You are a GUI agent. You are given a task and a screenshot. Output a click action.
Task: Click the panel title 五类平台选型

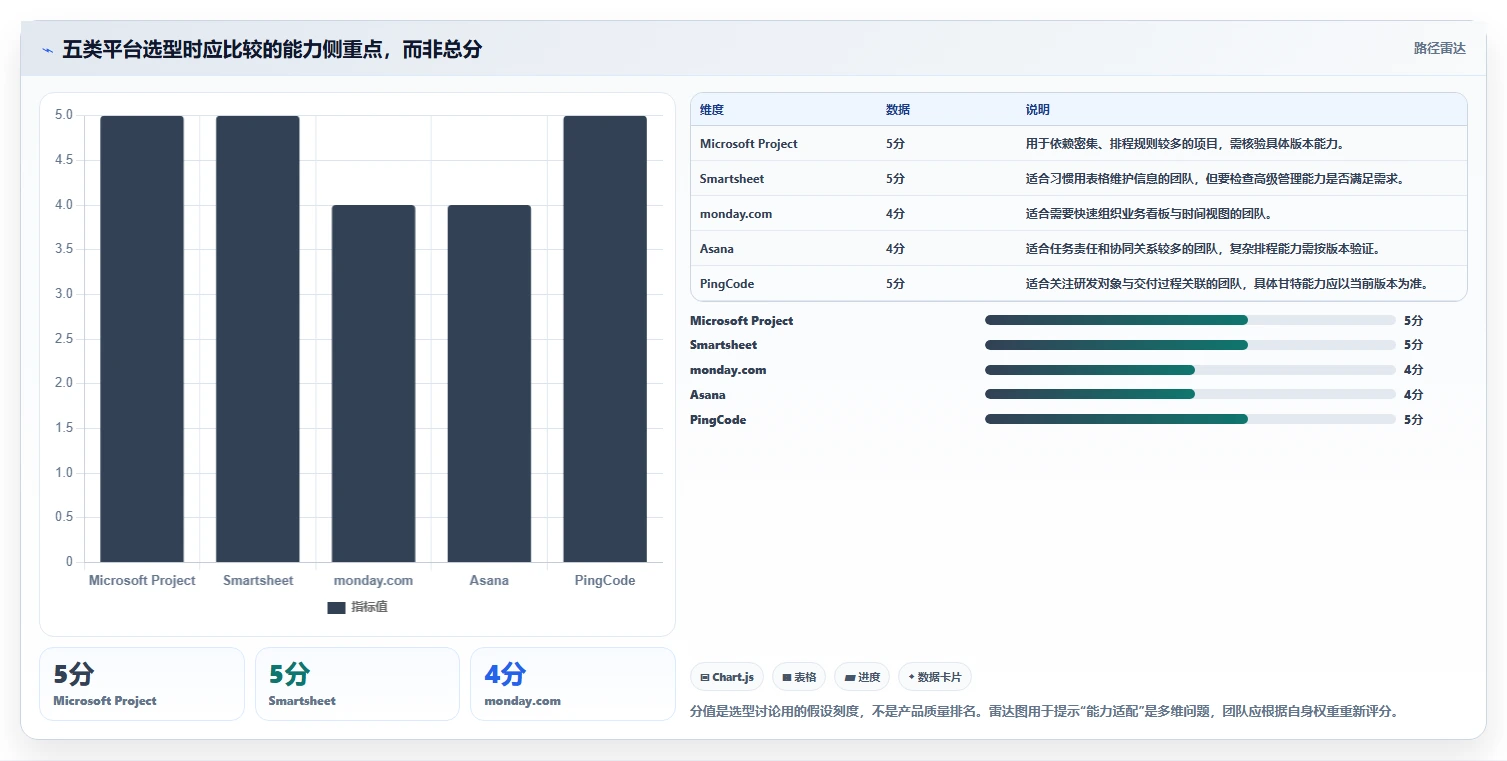coord(272,50)
